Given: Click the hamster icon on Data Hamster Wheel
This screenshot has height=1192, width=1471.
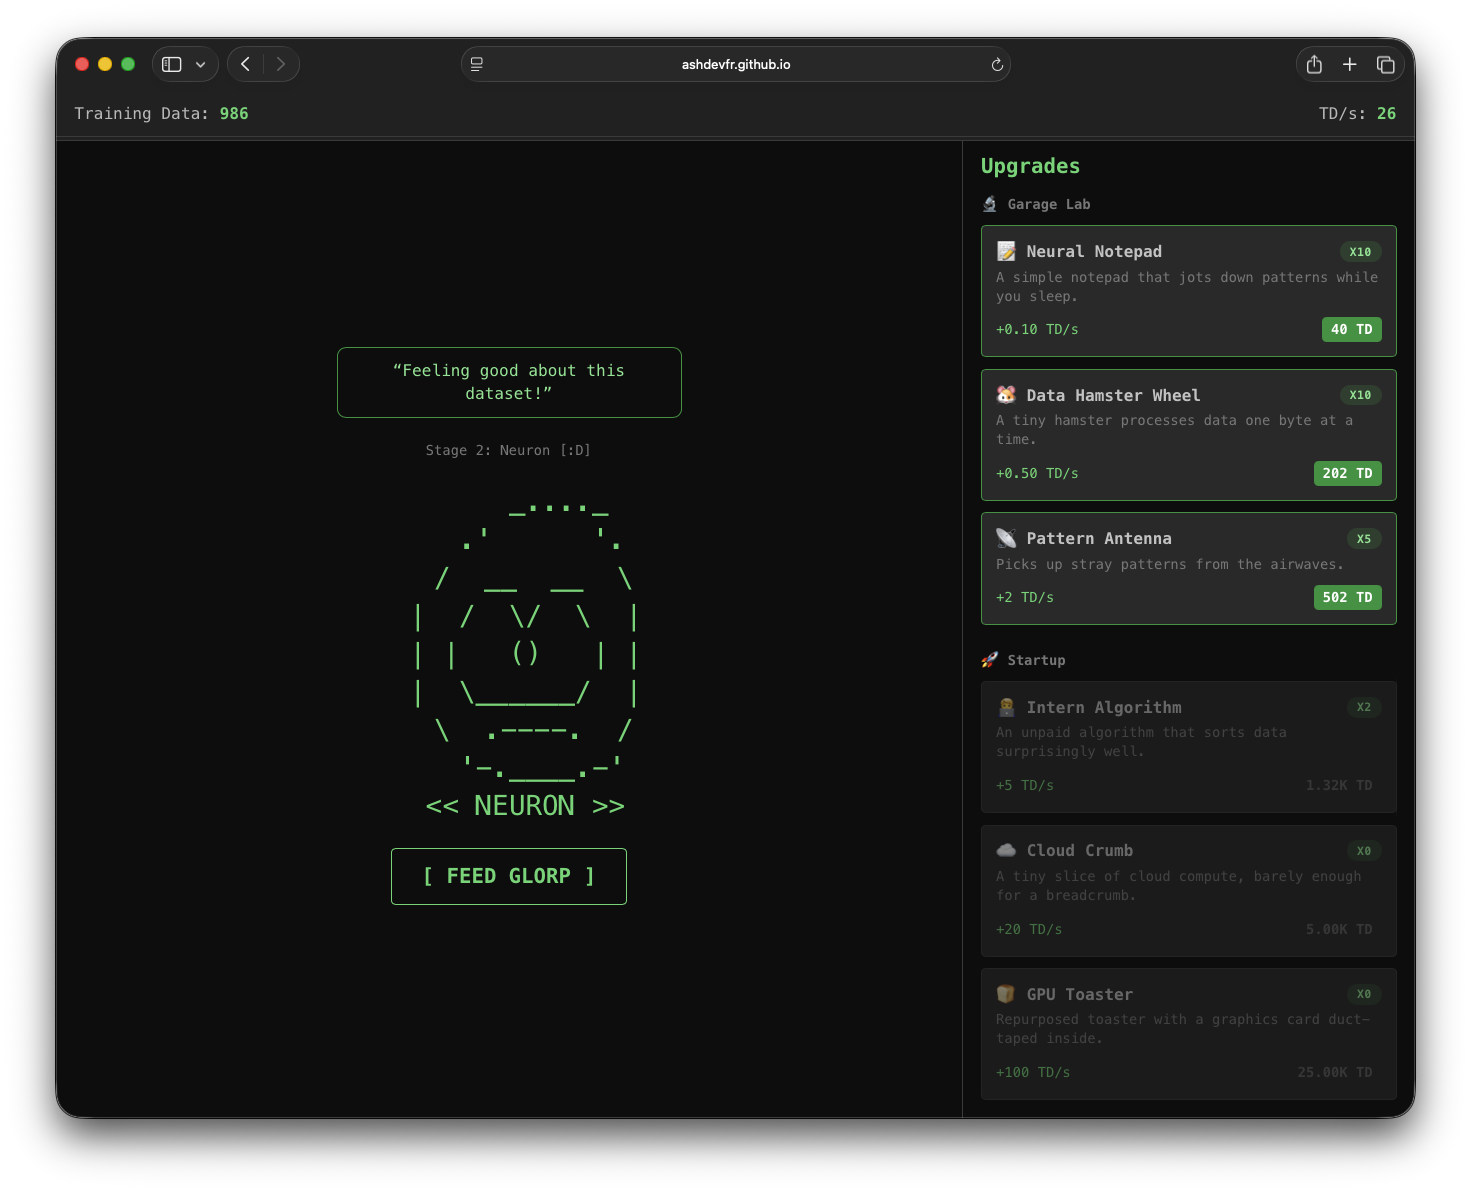Looking at the screenshot, I should pos(1006,395).
